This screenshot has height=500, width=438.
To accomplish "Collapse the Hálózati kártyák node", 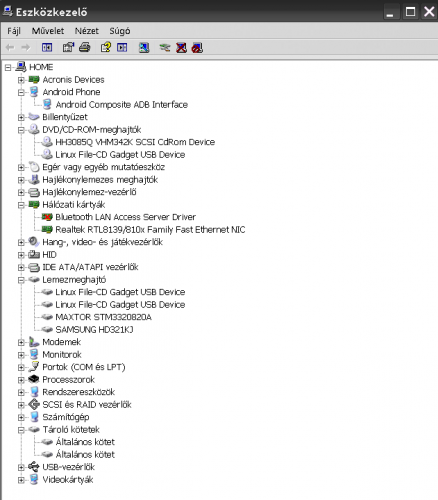I will pyautogui.click(x=21, y=205).
